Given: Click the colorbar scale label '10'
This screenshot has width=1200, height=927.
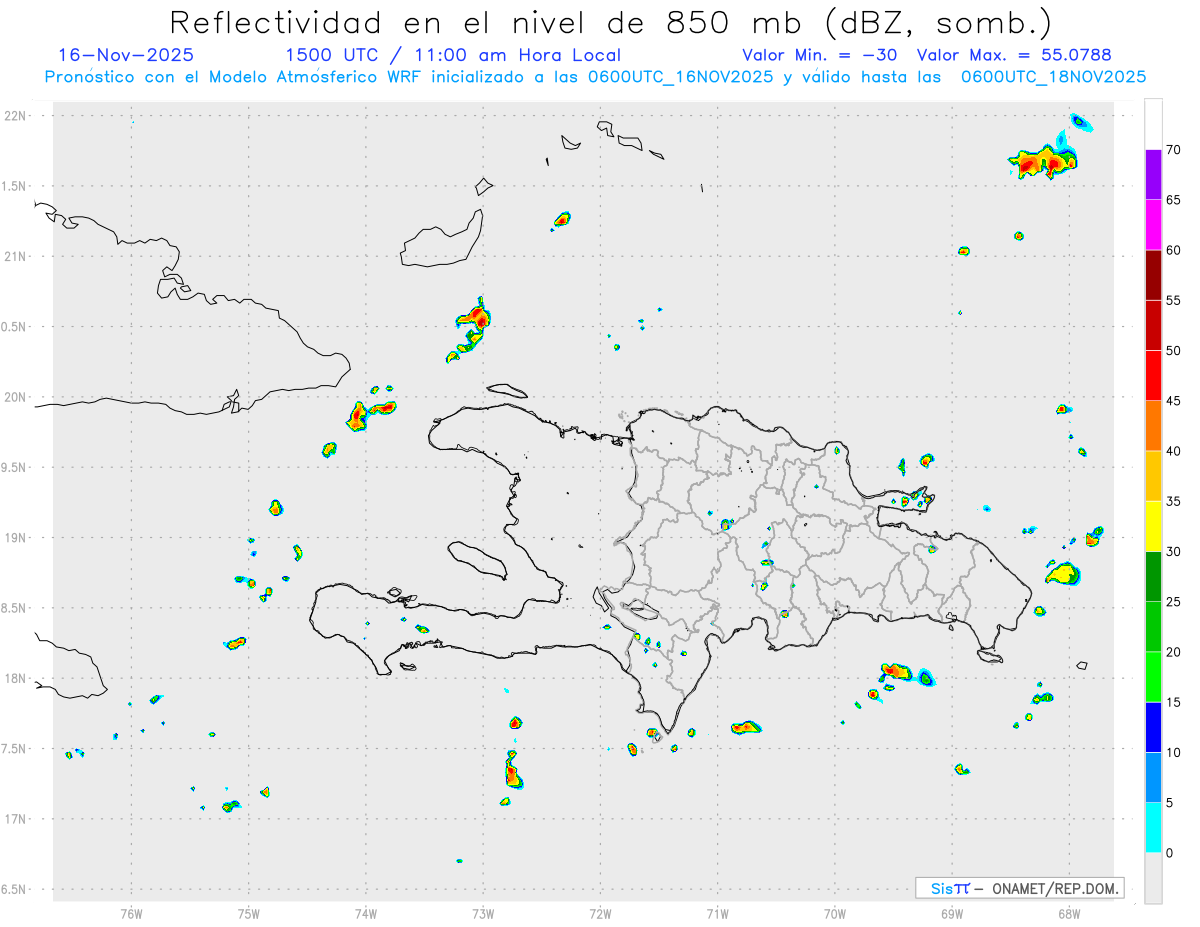Looking at the screenshot, I should click(1175, 753).
